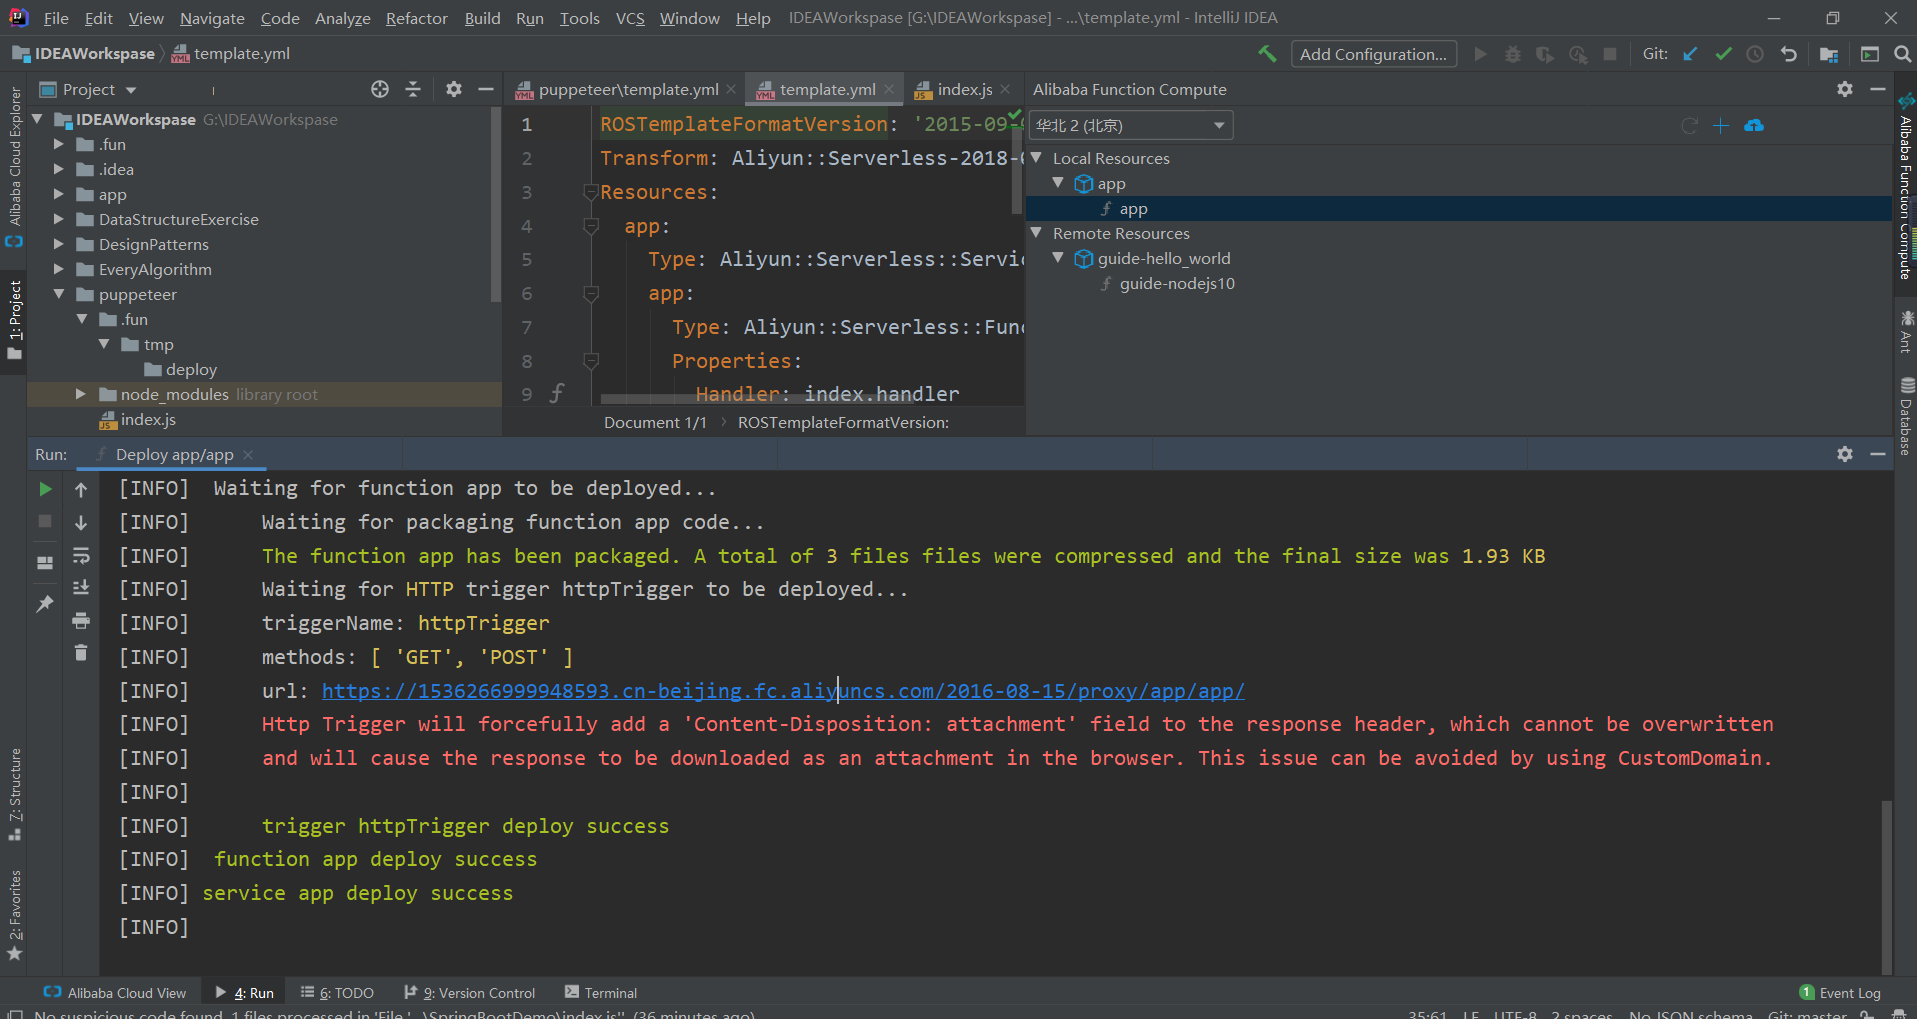Viewport: 1917px width, 1019px height.
Task: Click Git update project arrow icon
Action: click(x=1690, y=54)
